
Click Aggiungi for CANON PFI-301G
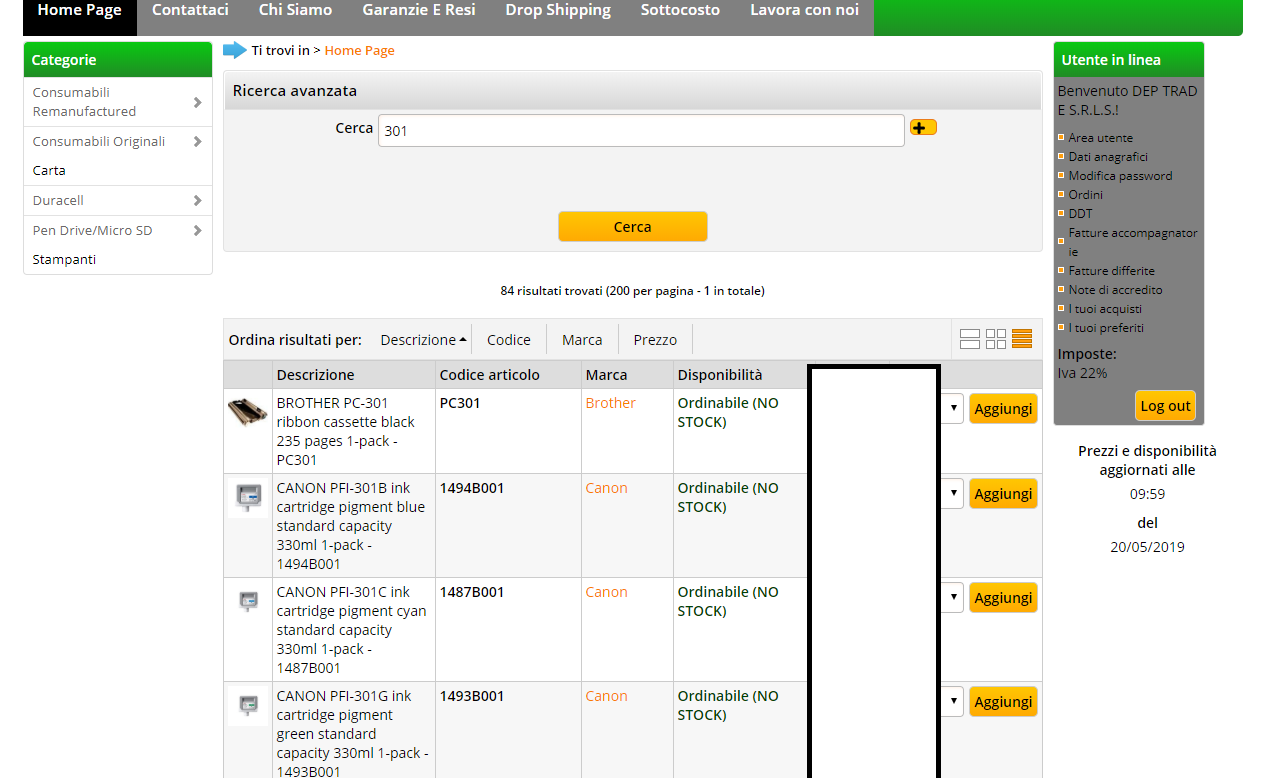coord(1003,702)
